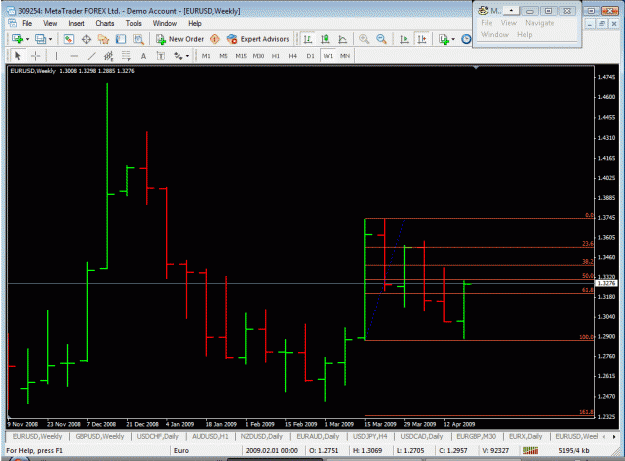Switch timeframe to H1
The width and height of the screenshot is (625, 461).
click(x=275, y=56)
